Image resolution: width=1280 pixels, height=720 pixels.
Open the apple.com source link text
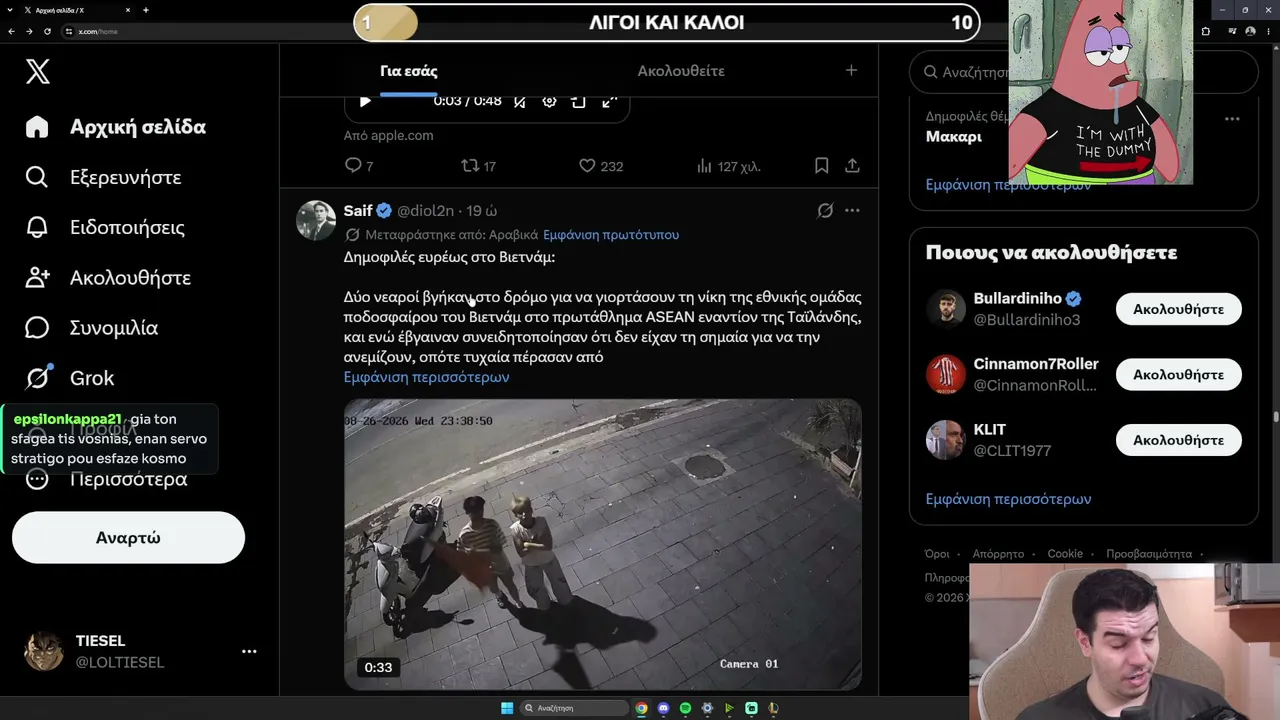click(389, 135)
